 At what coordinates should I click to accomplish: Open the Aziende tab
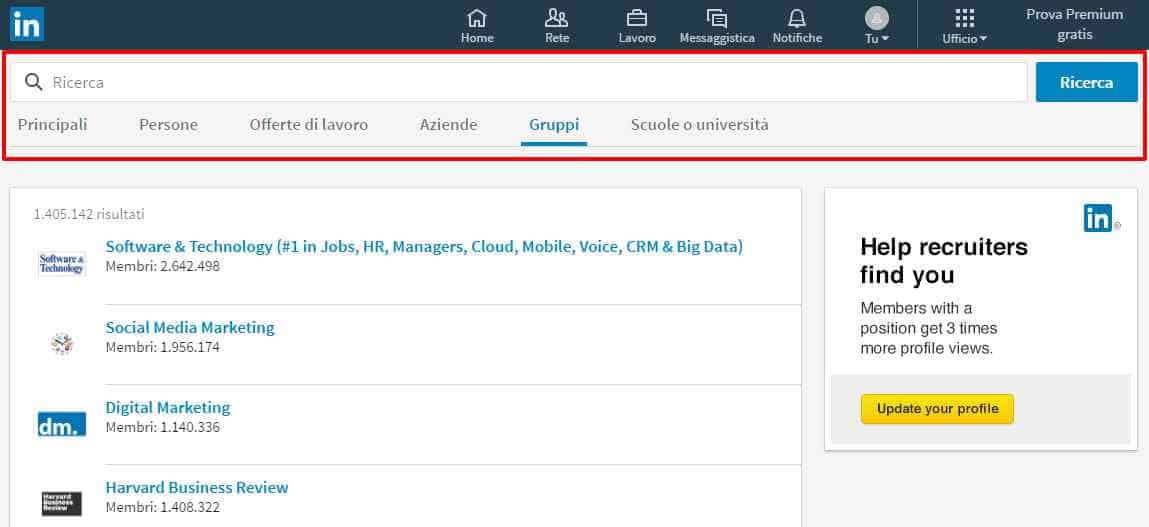pyautogui.click(x=448, y=125)
